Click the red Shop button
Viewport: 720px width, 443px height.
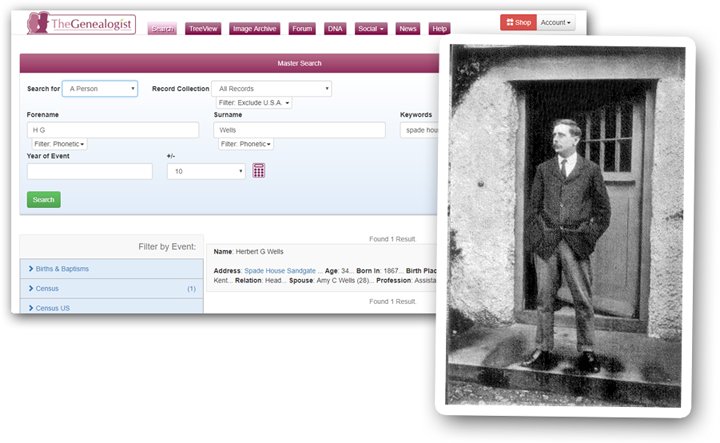(518, 22)
